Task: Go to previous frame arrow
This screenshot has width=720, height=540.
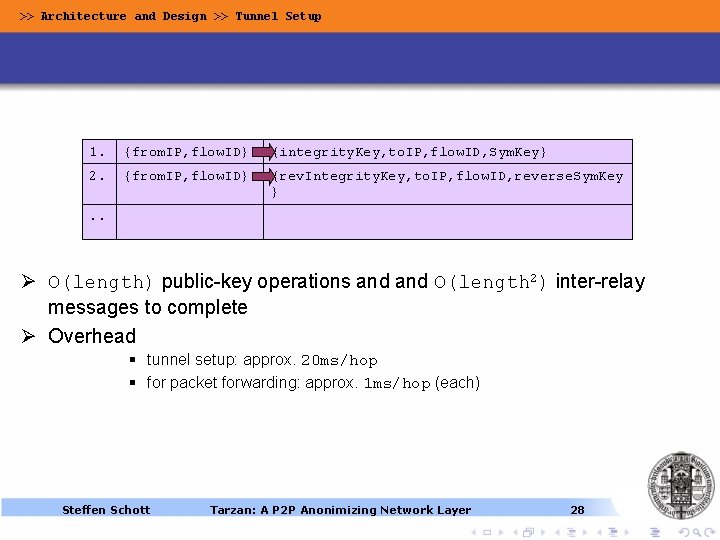Action: click(515, 533)
